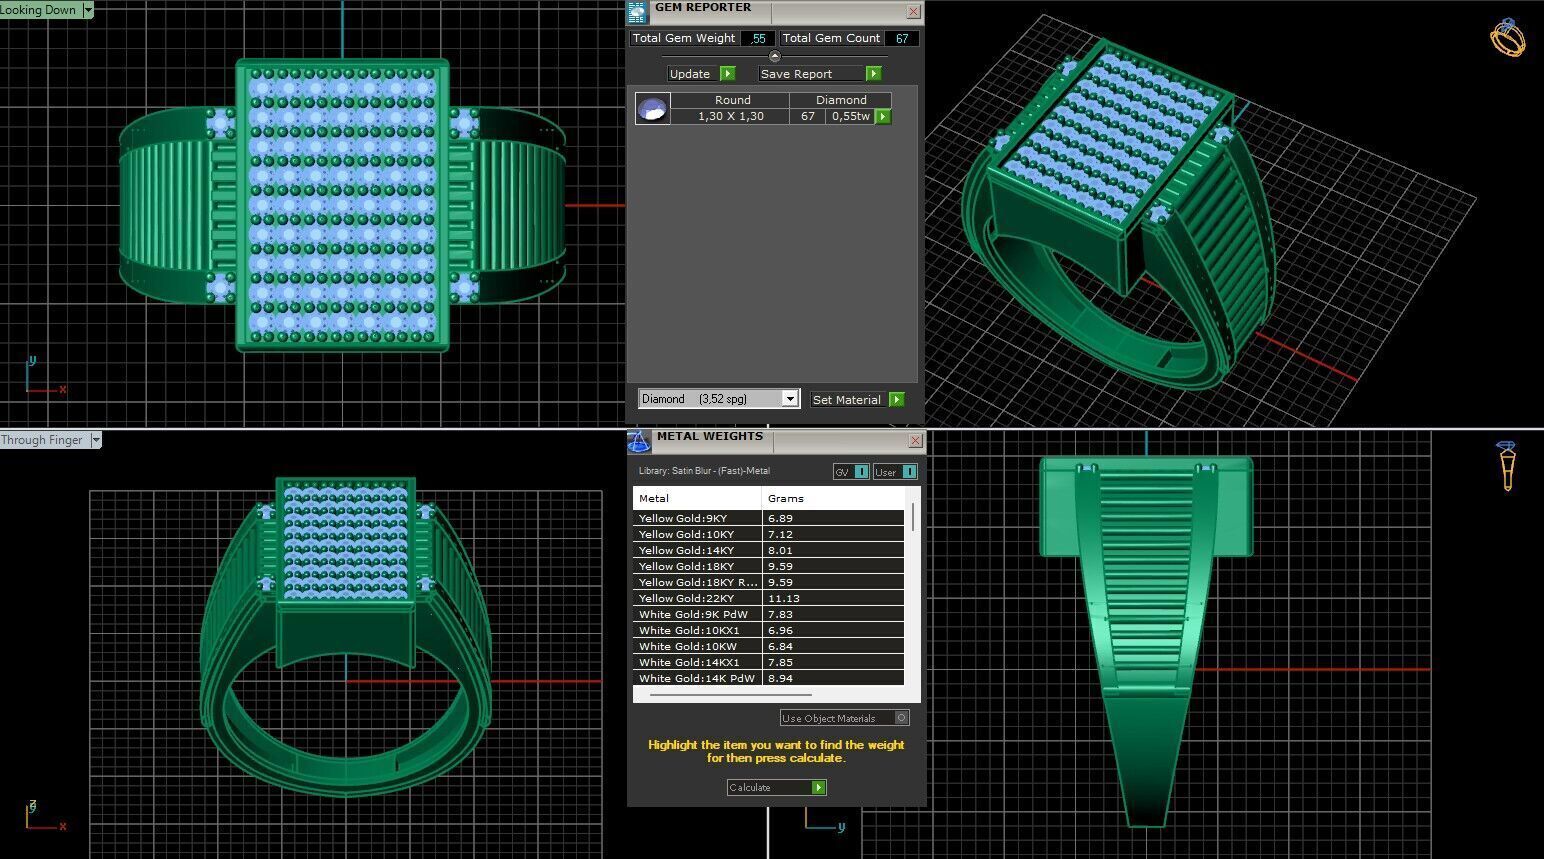The height and width of the screenshot is (859, 1544).
Task: Click green arrow next to Set Material
Action: [896, 399]
